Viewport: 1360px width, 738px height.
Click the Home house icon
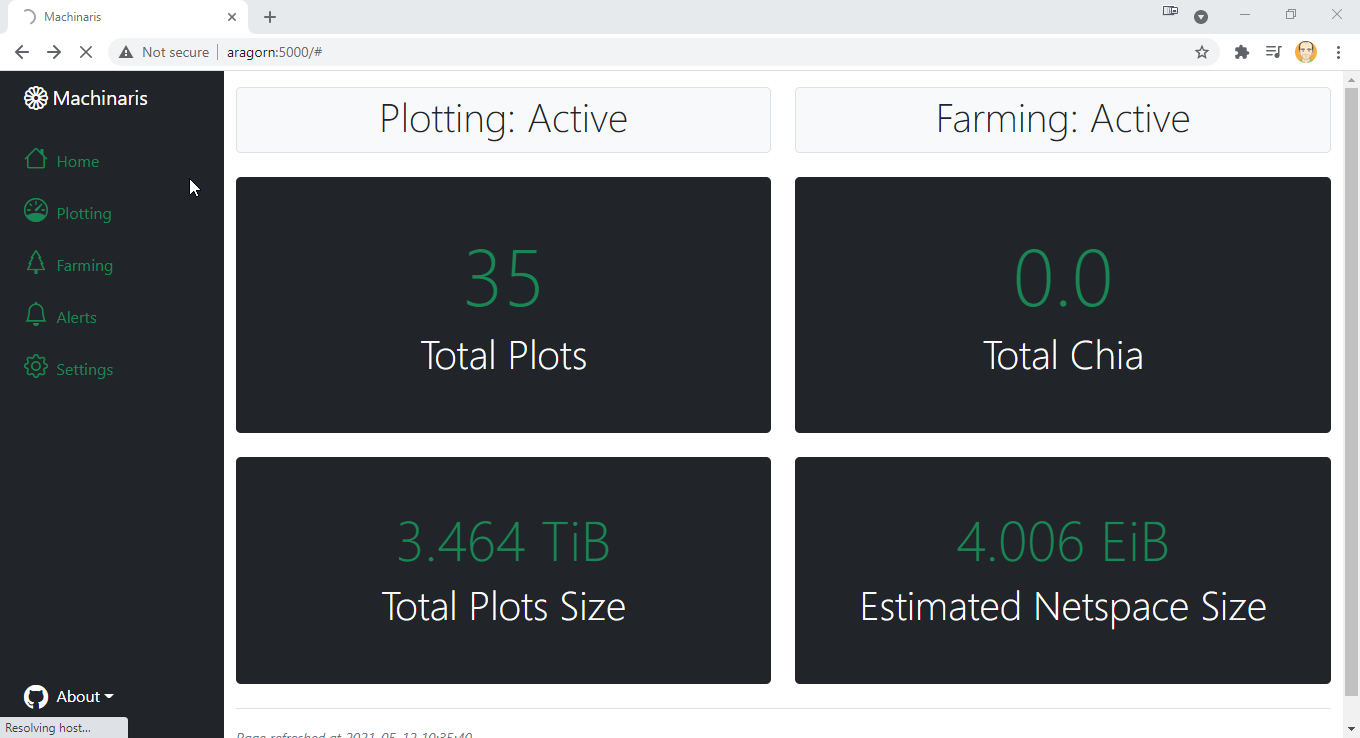[x=36, y=160]
